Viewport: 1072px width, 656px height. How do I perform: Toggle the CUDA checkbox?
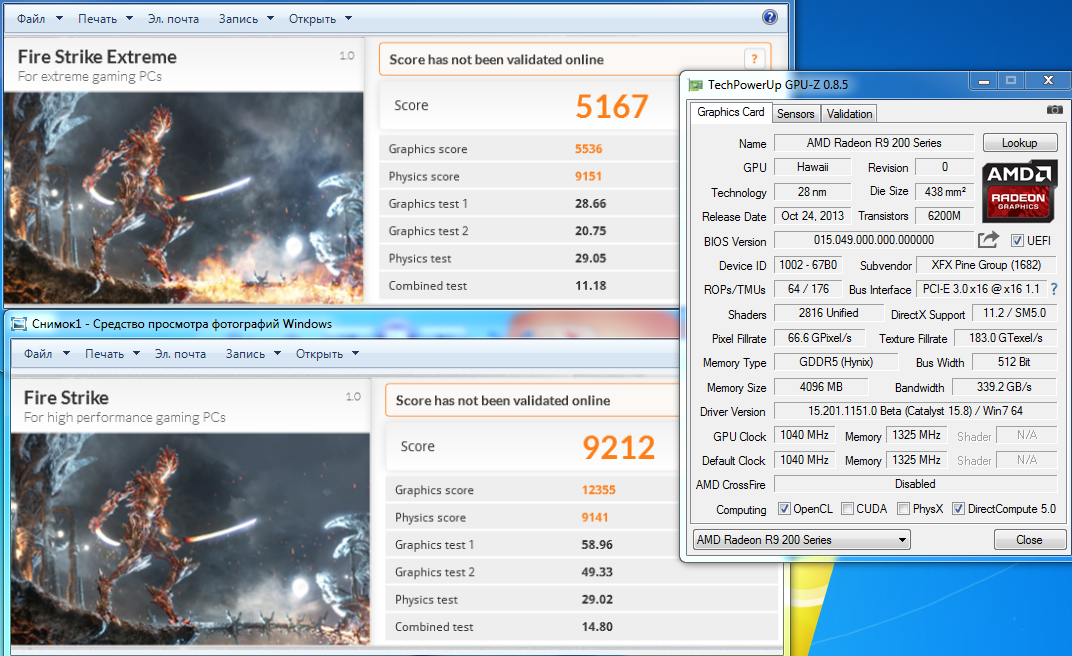(848, 509)
